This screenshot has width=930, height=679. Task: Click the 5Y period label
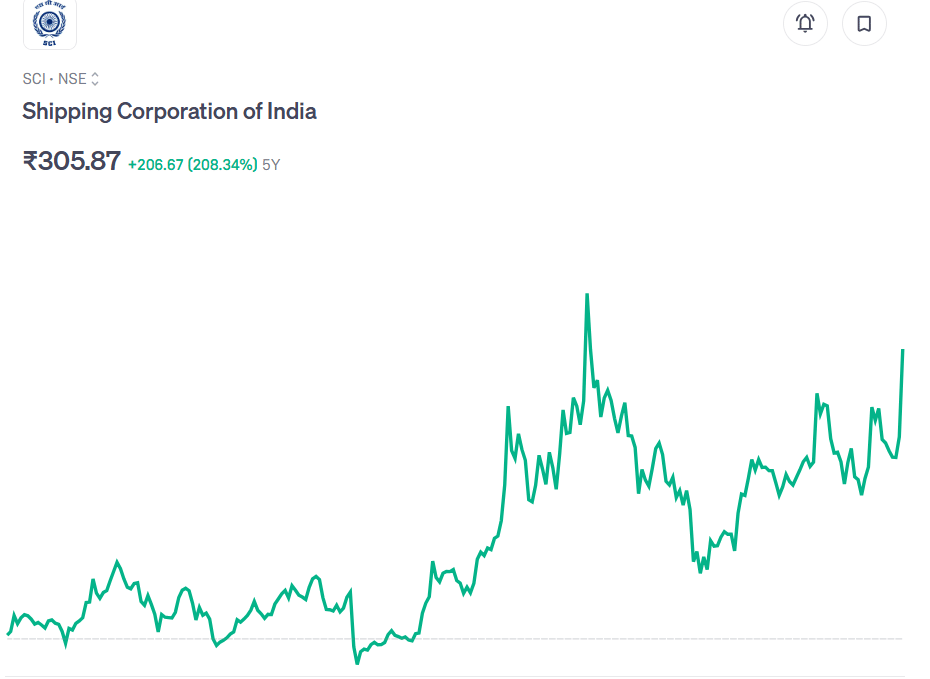(x=271, y=165)
